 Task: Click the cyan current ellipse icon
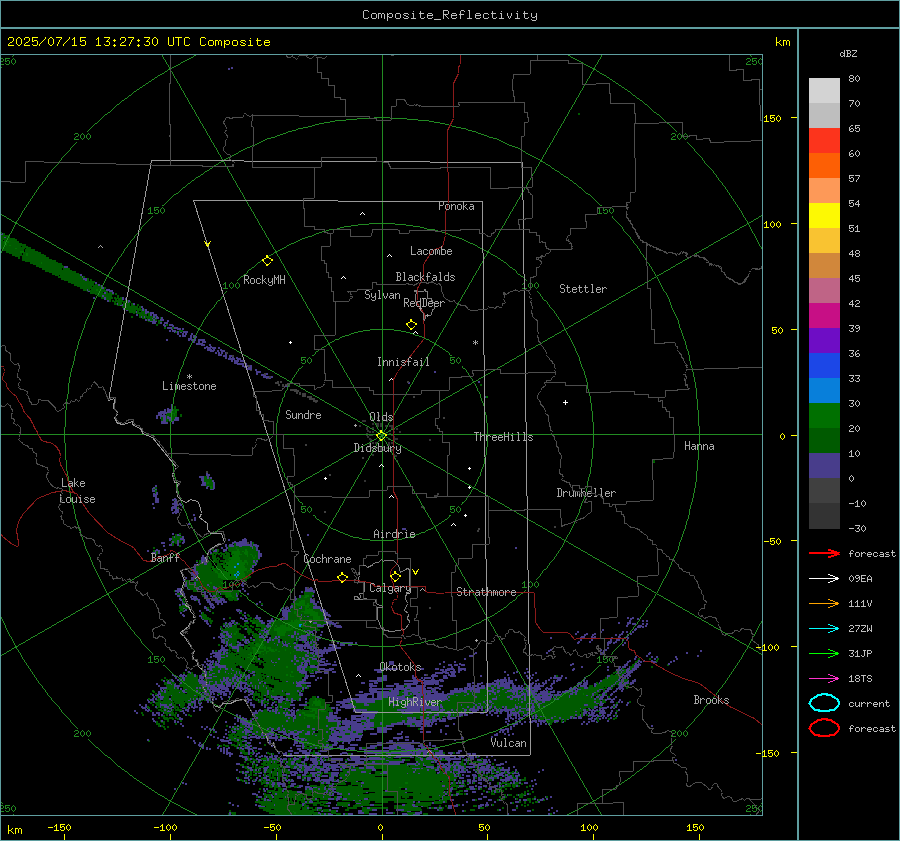(824, 703)
